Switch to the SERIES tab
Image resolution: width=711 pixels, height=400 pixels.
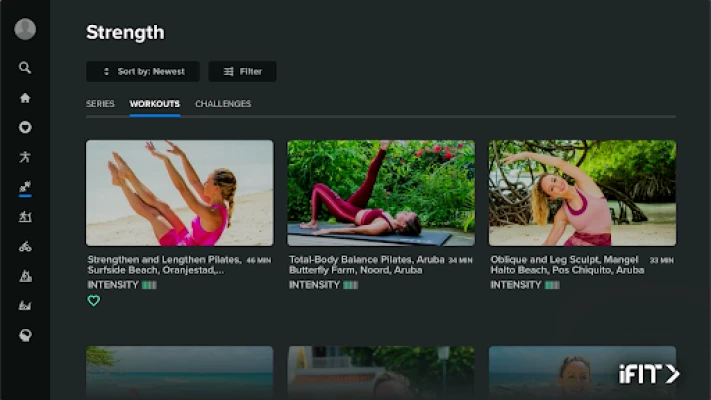[x=100, y=104]
